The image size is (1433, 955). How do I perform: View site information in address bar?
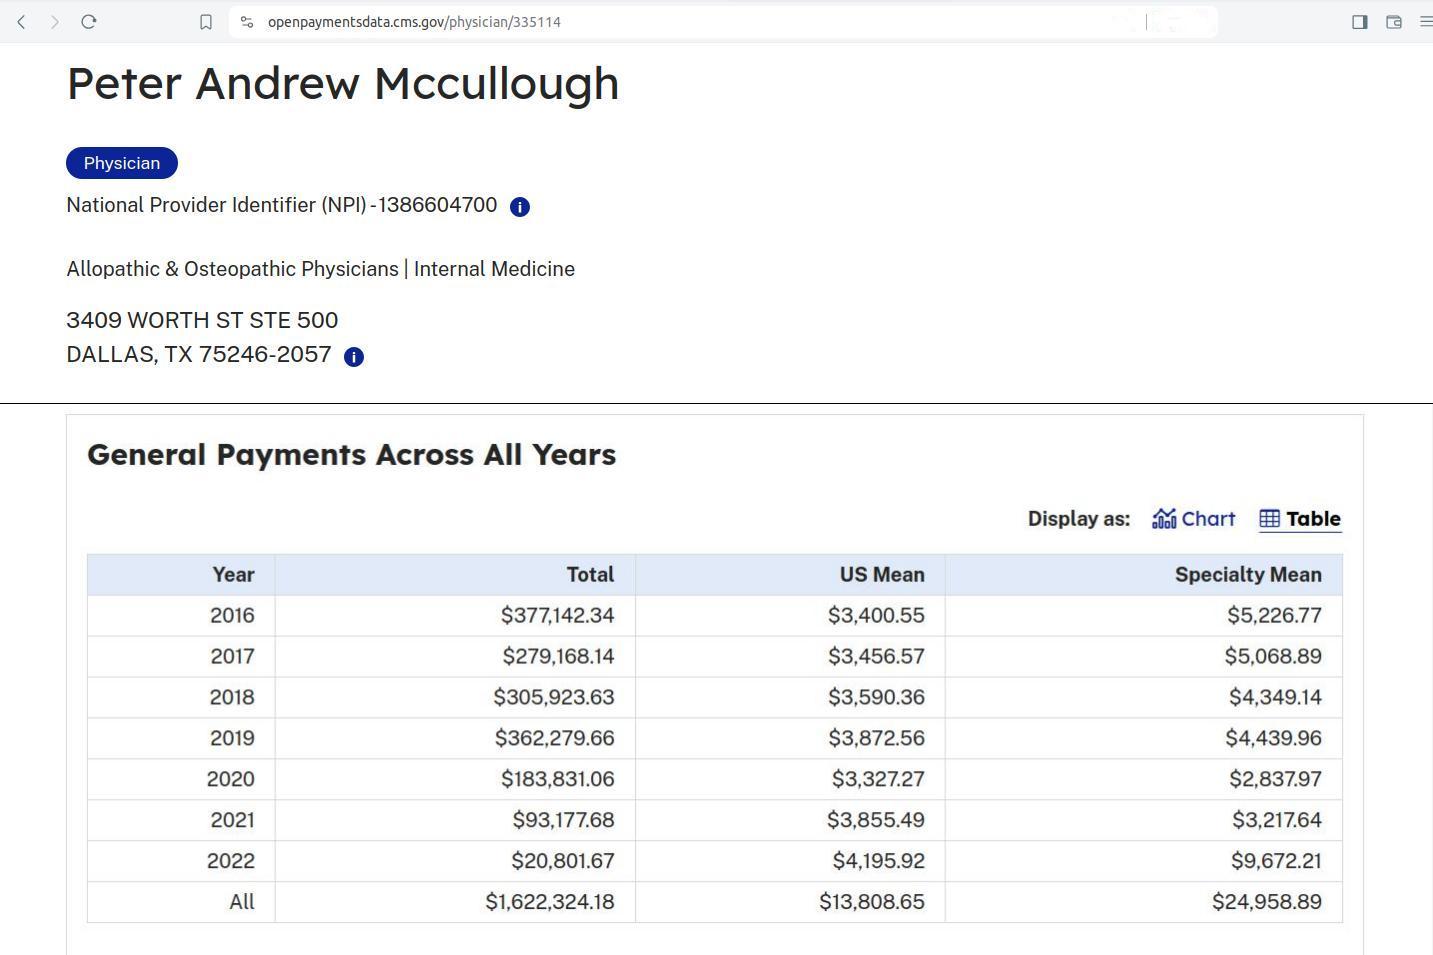(247, 22)
